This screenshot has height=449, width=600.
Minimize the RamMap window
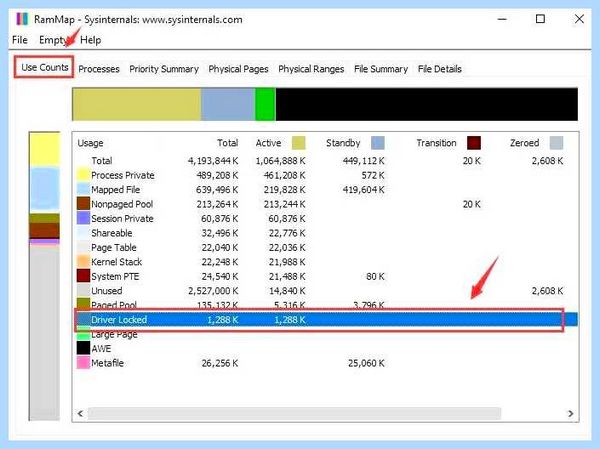[x=502, y=19]
